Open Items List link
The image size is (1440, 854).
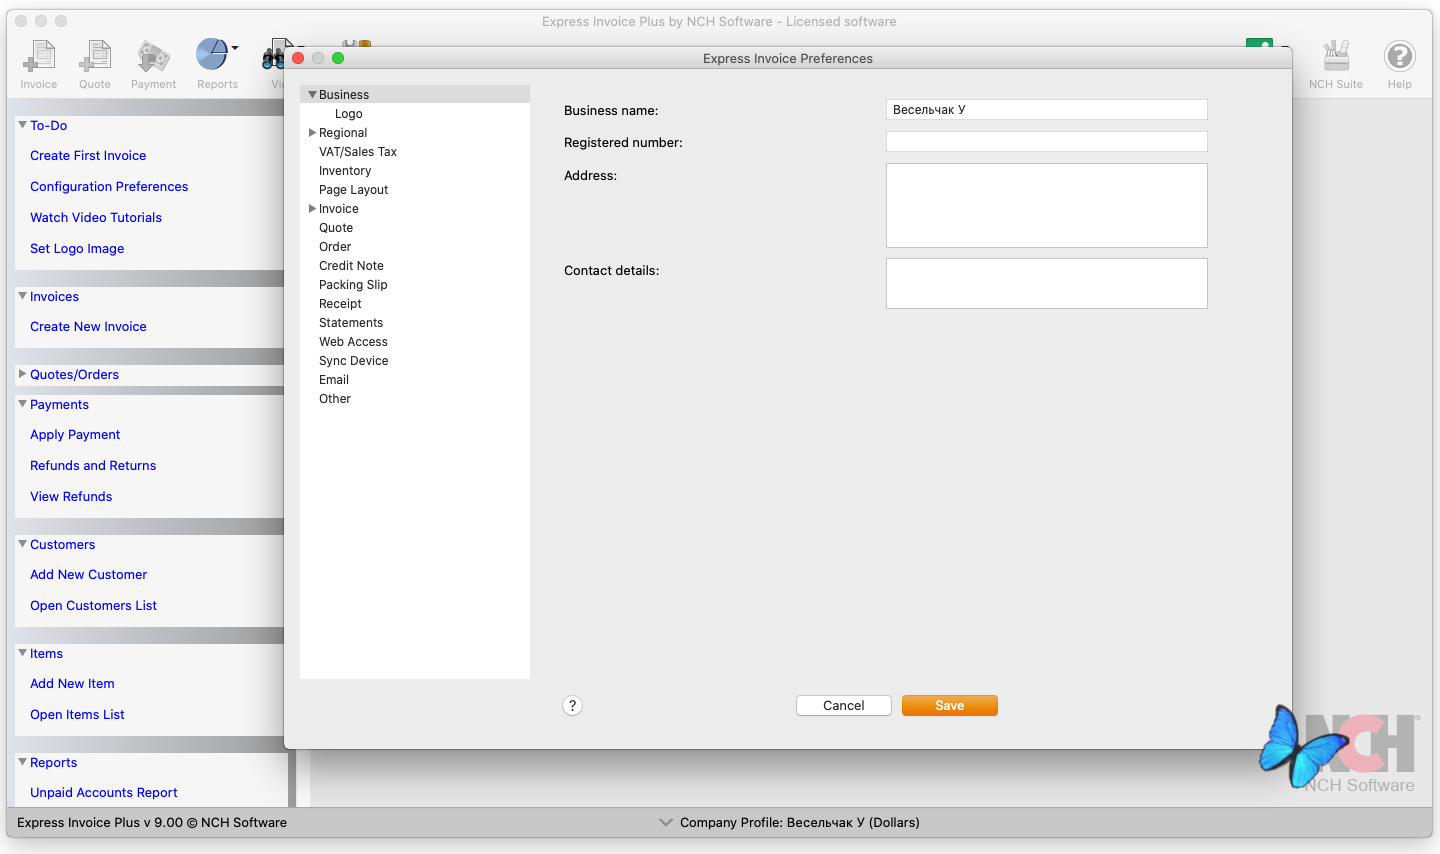tap(77, 715)
